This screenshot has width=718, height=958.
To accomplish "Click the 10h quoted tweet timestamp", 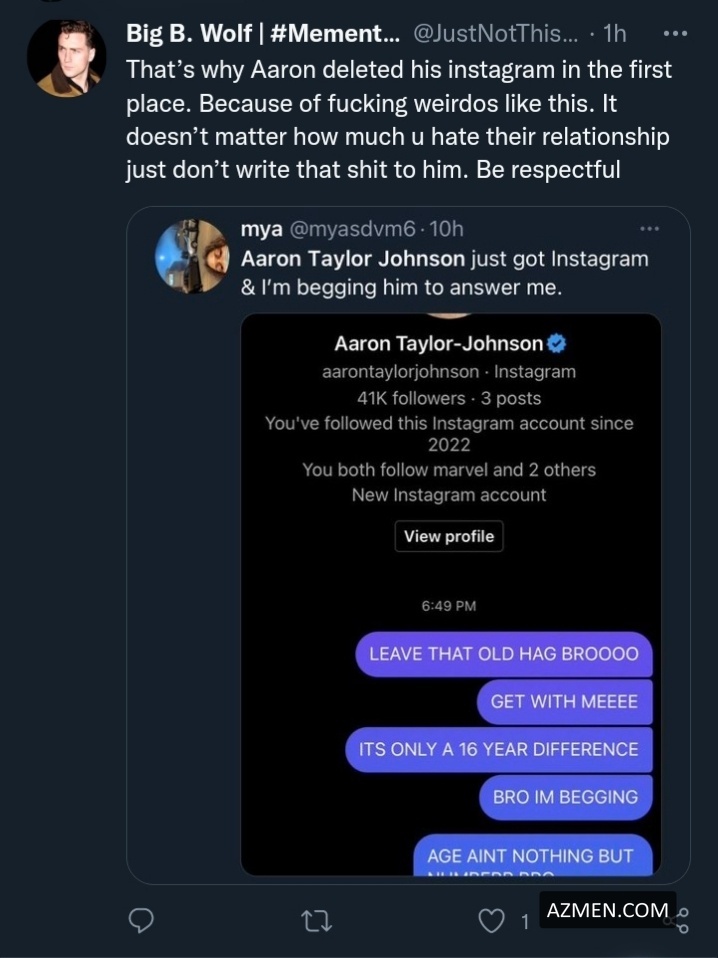I will pos(445,230).
